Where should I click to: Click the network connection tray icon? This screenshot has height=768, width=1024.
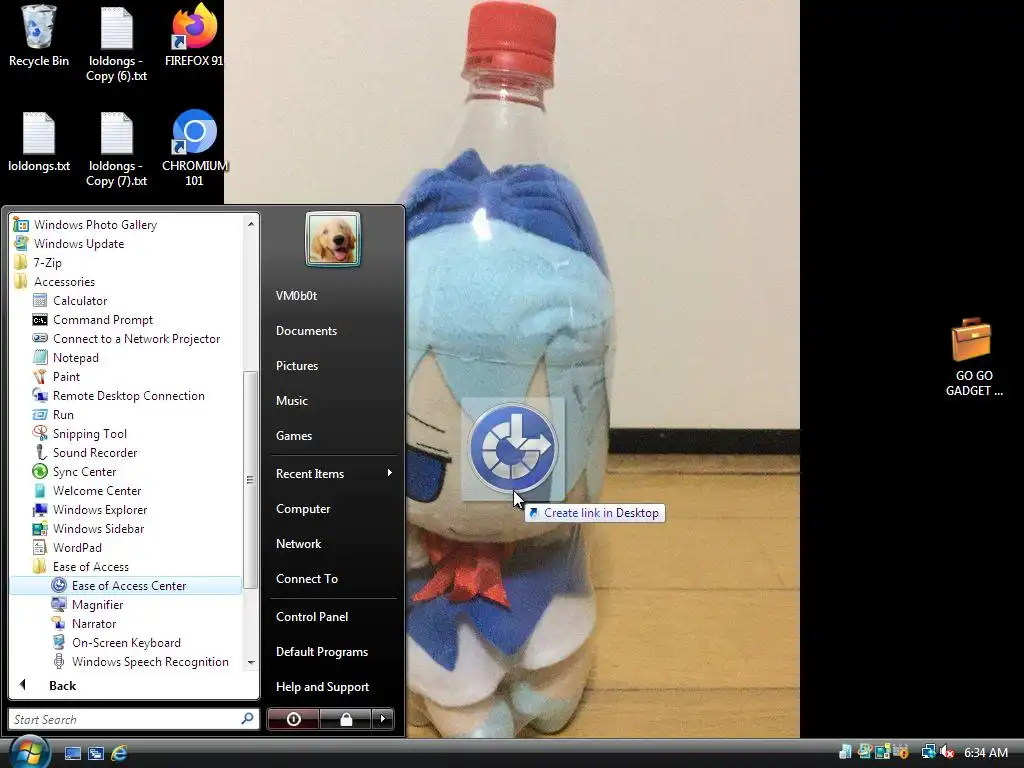coord(928,752)
